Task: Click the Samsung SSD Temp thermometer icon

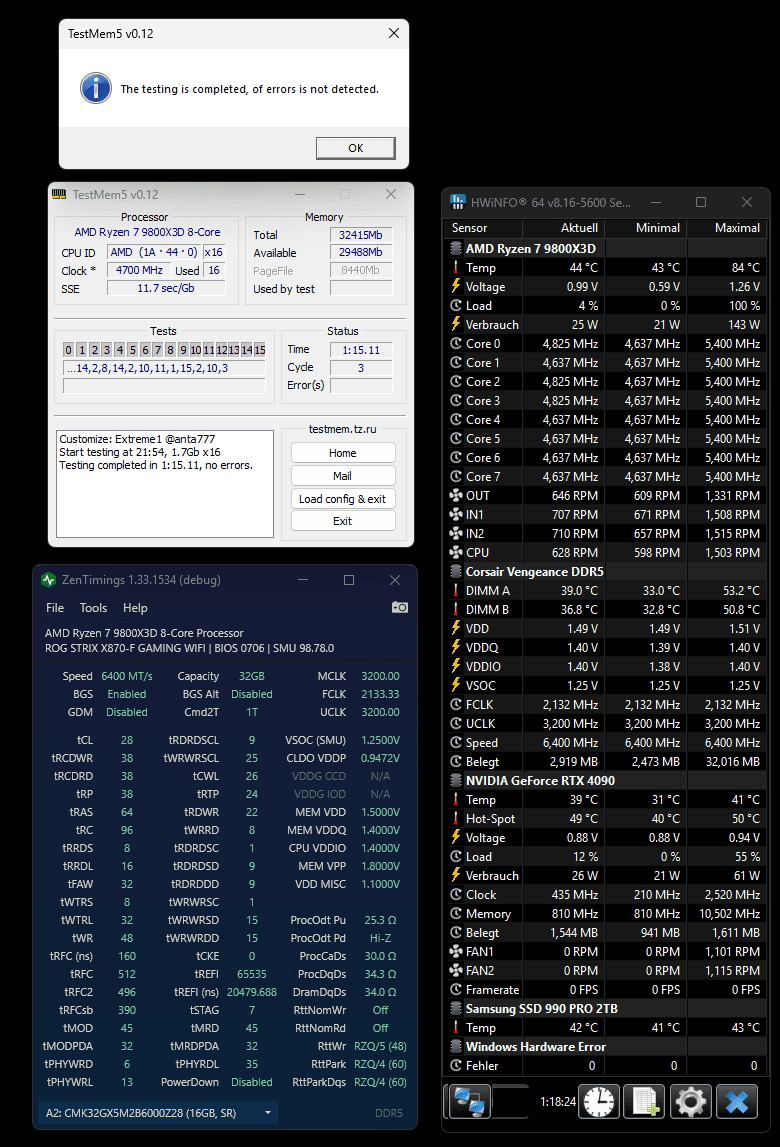Action: tap(456, 1028)
